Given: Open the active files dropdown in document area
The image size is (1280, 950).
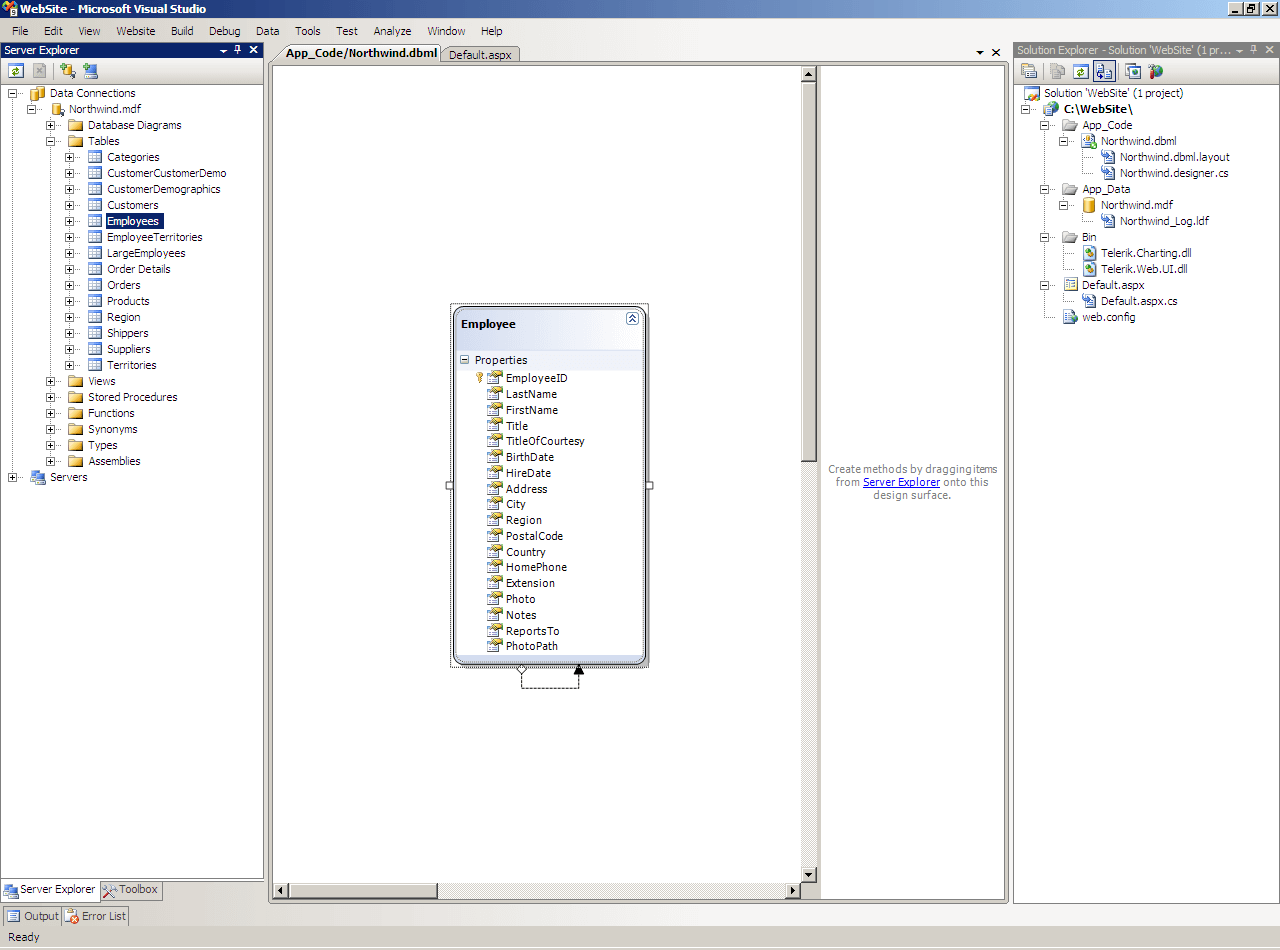Looking at the screenshot, I should [980, 53].
